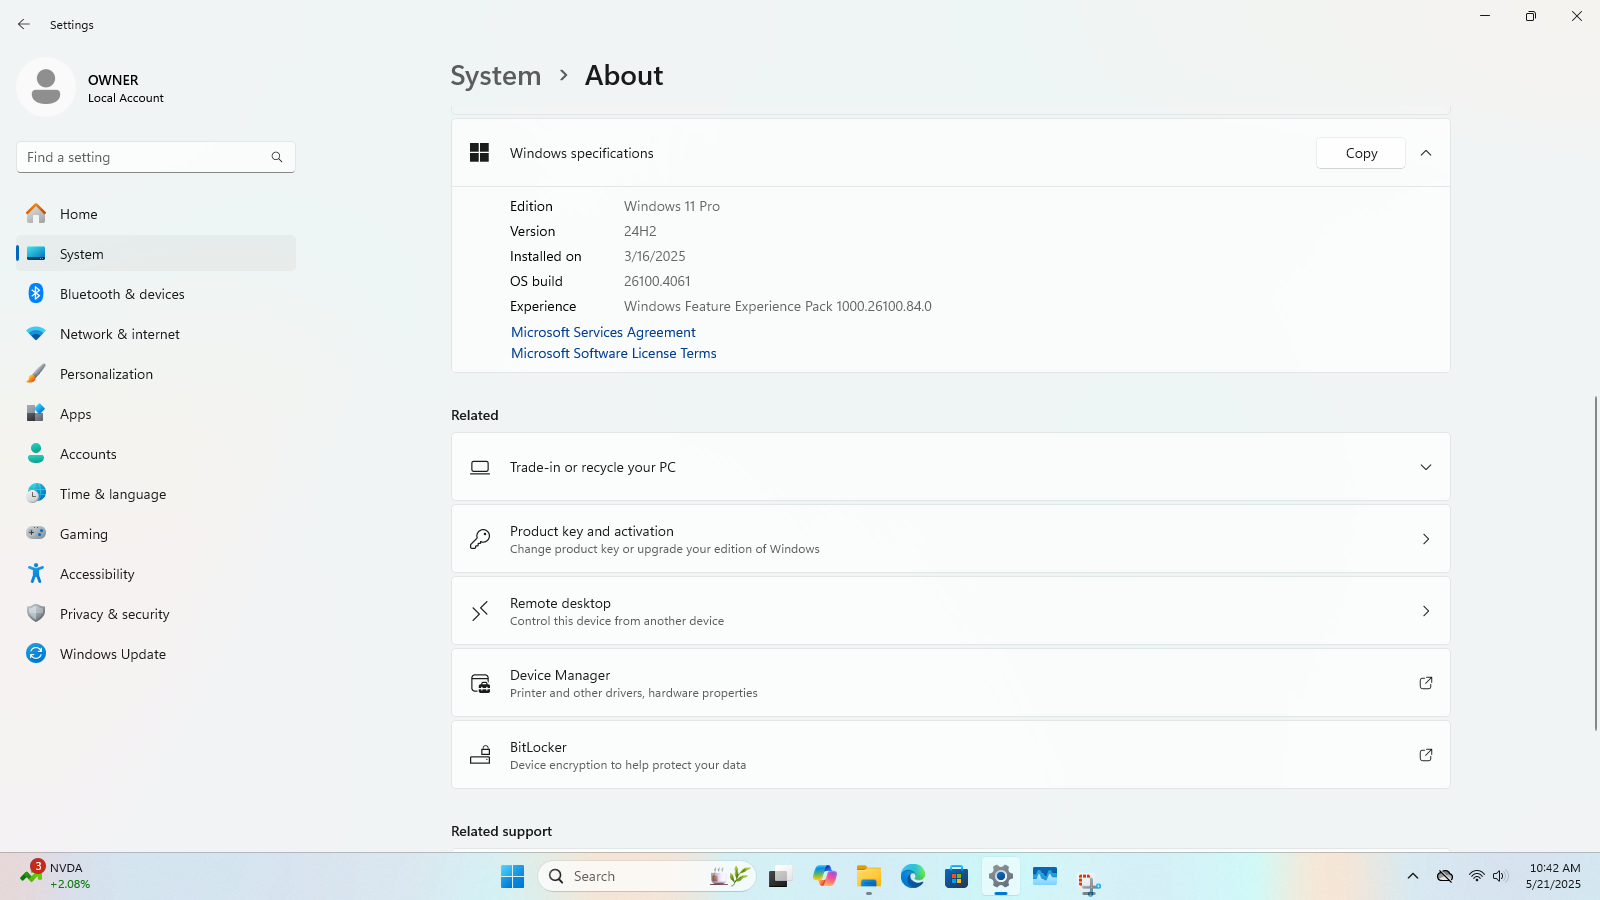Click the Windows logo in specifications header
The width and height of the screenshot is (1600, 900).
point(480,153)
